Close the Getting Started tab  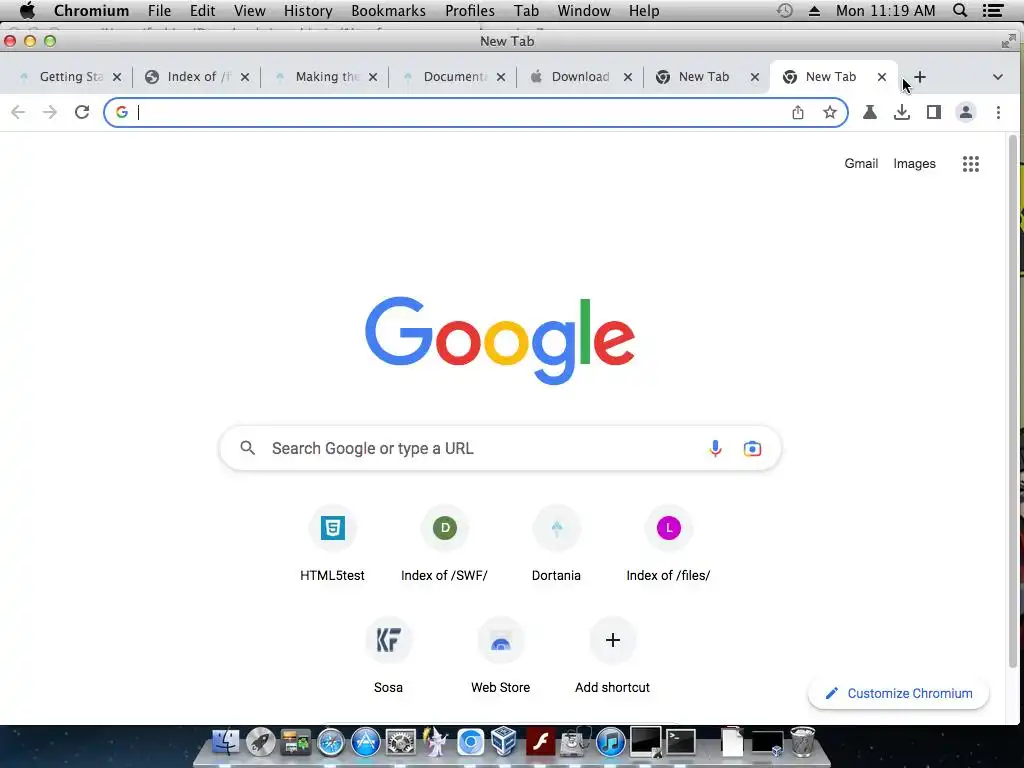pyautogui.click(x=117, y=77)
